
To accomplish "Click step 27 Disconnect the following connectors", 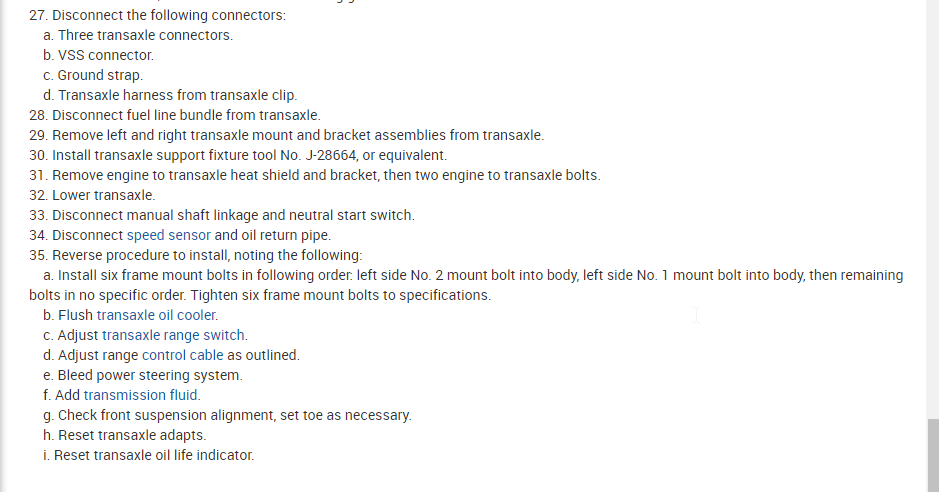I will click(157, 15).
